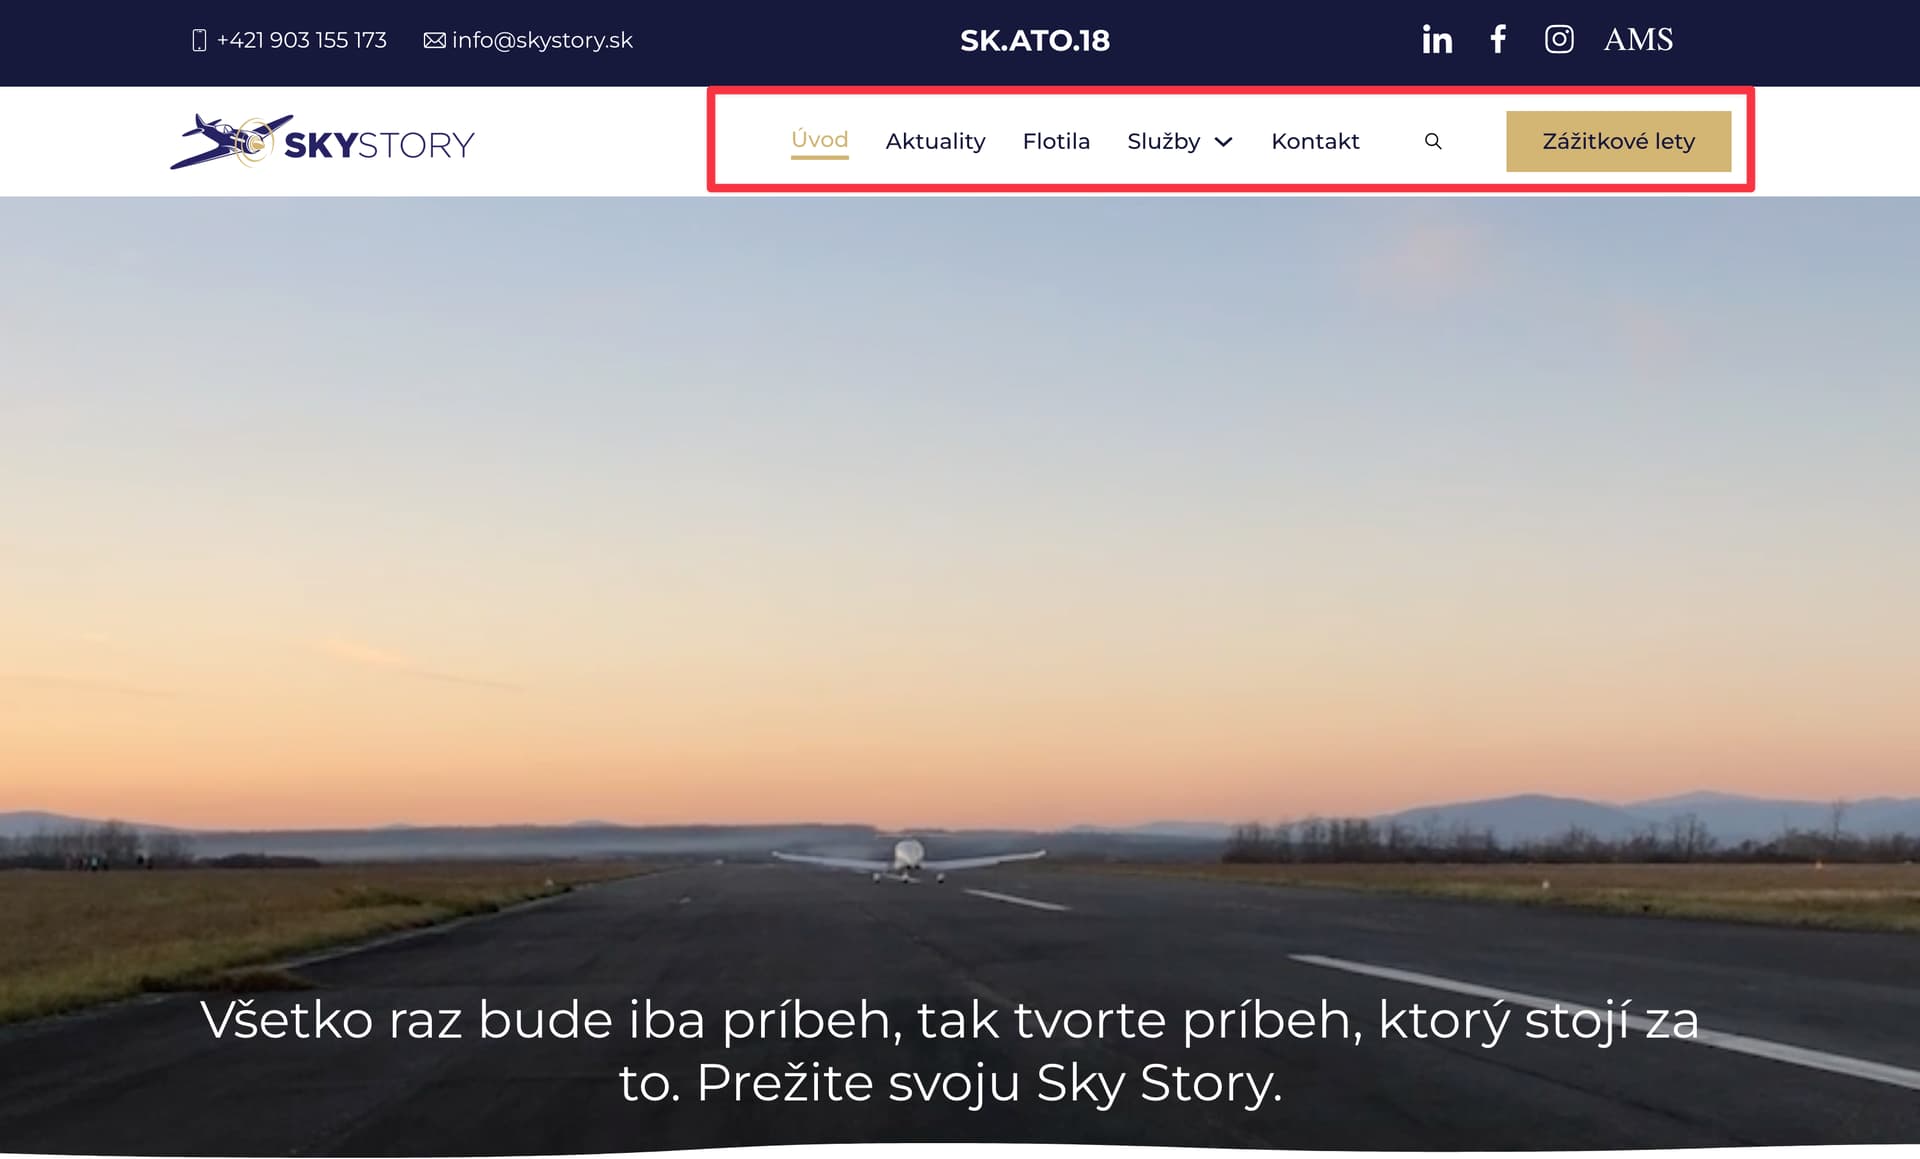1920x1159 pixels.
Task: Navigate to Flotila
Action: pyautogui.click(x=1056, y=141)
